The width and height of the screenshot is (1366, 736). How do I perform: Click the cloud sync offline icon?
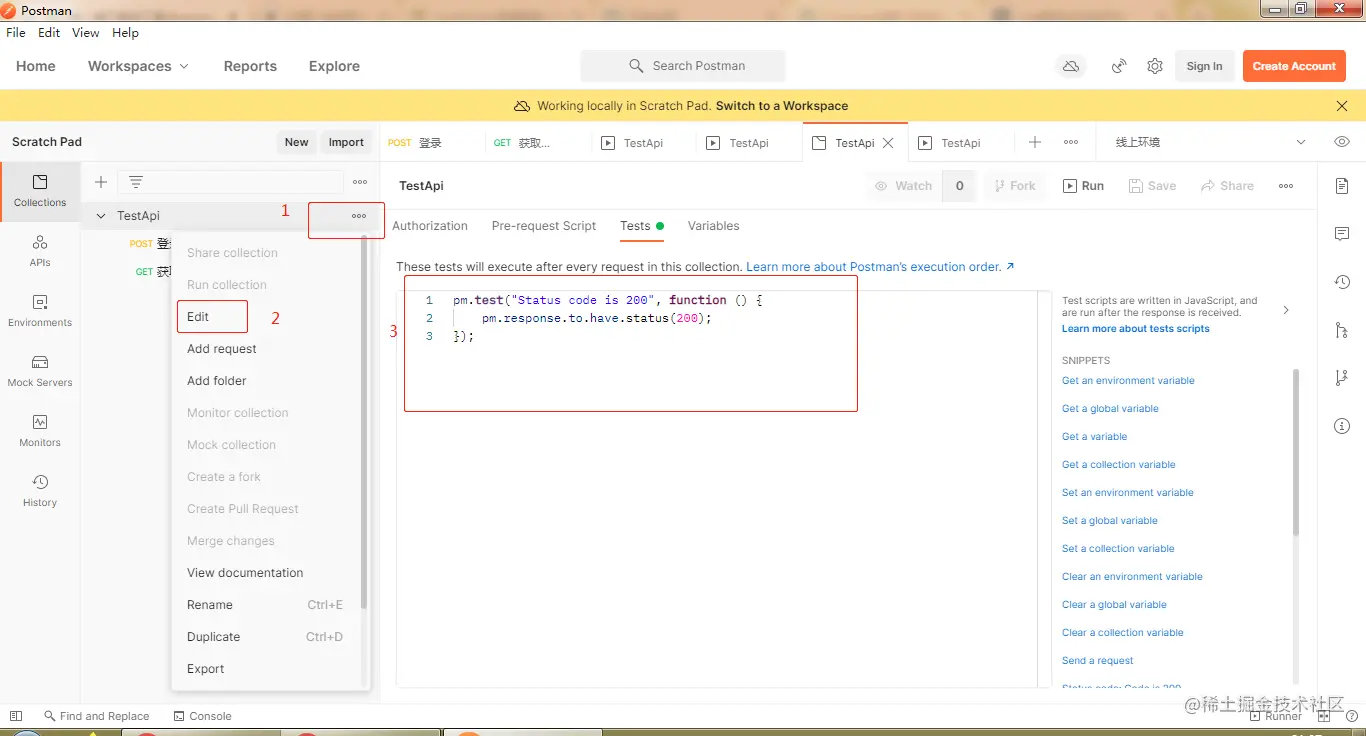pyautogui.click(x=1071, y=66)
